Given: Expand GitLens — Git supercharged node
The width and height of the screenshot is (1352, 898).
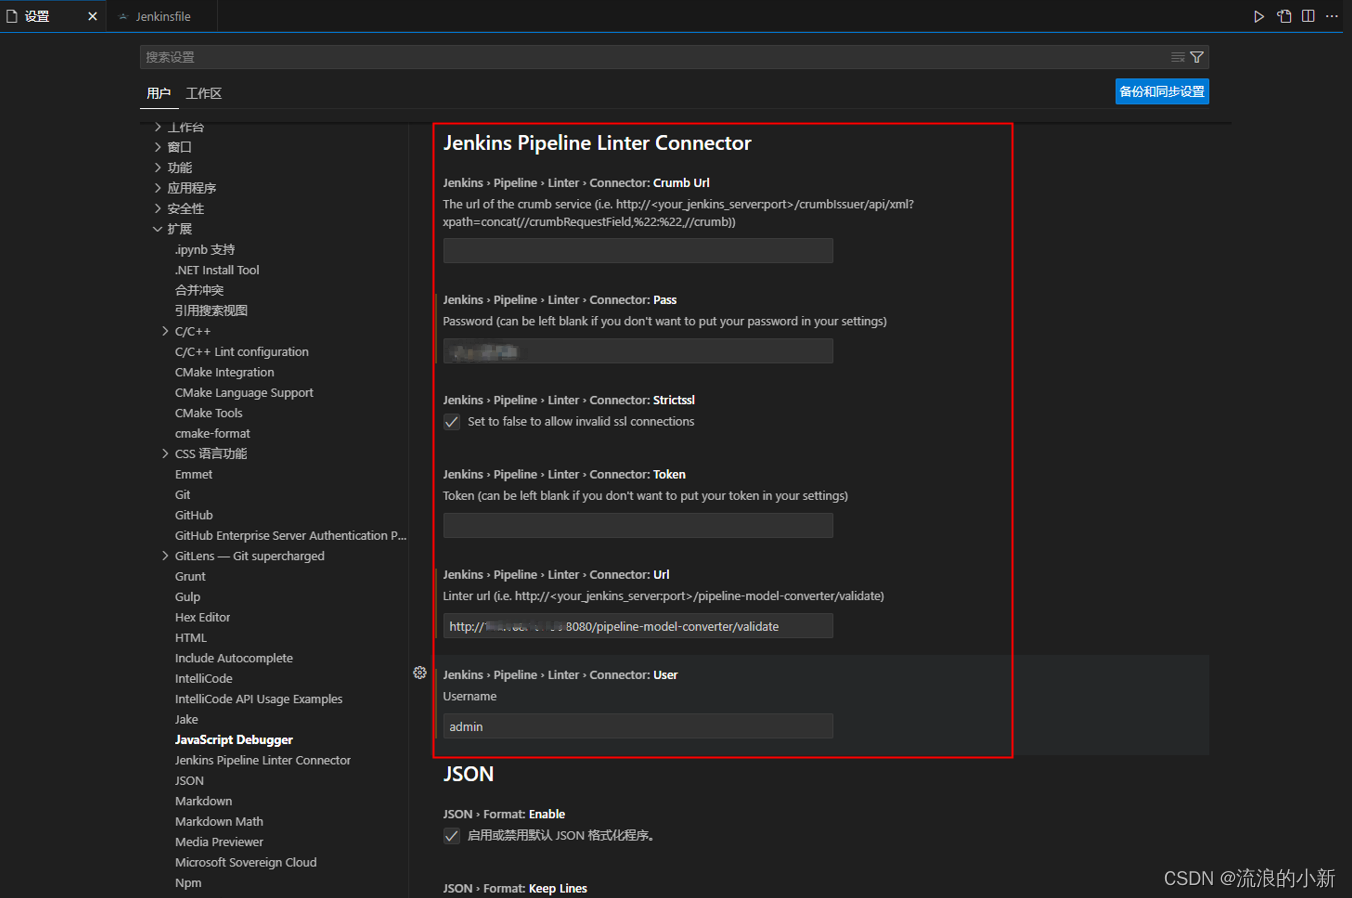Looking at the screenshot, I should tap(165, 556).
